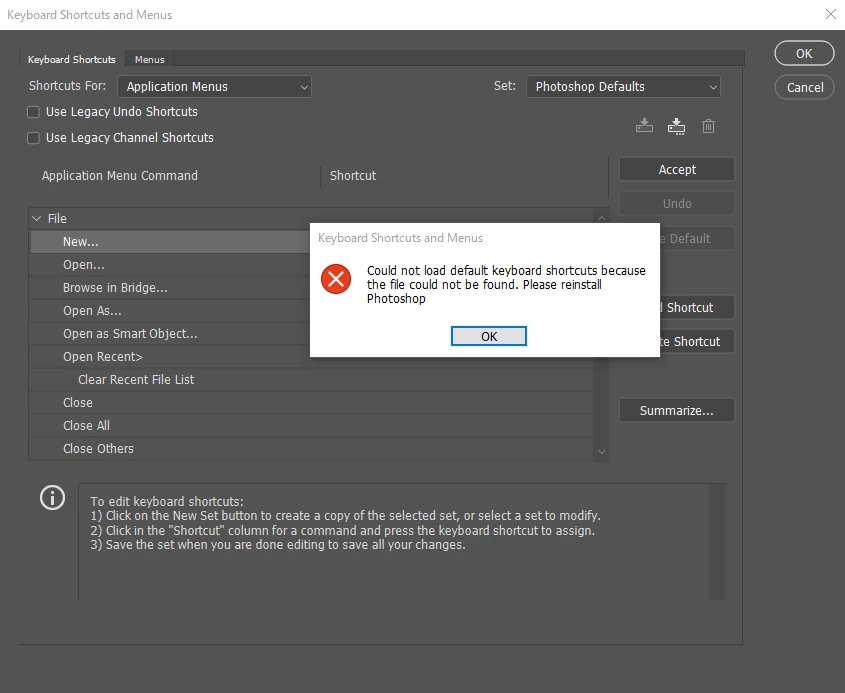Click the command list scroll-down arrow
The height and width of the screenshot is (693, 845).
coord(601,452)
